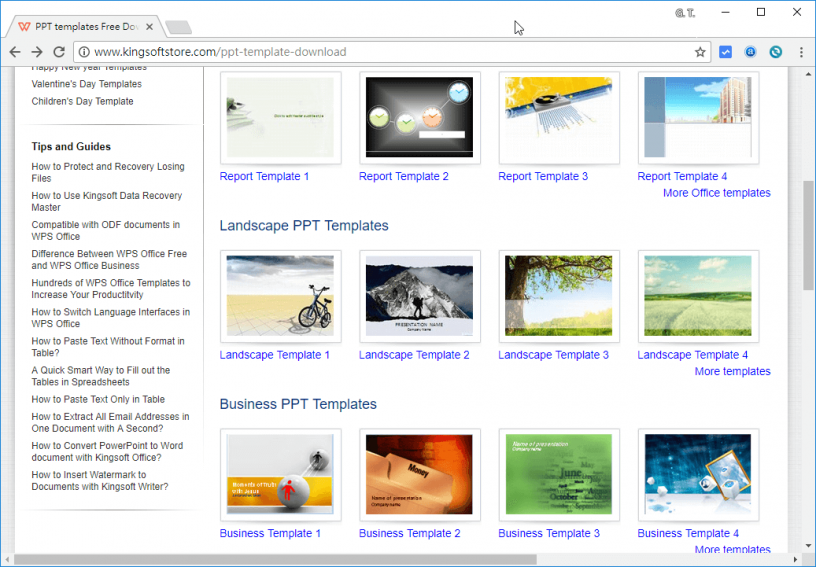Image resolution: width=816 pixels, height=567 pixels.
Task: Click the Business Template 1 text link
Action: pos(270,533)
